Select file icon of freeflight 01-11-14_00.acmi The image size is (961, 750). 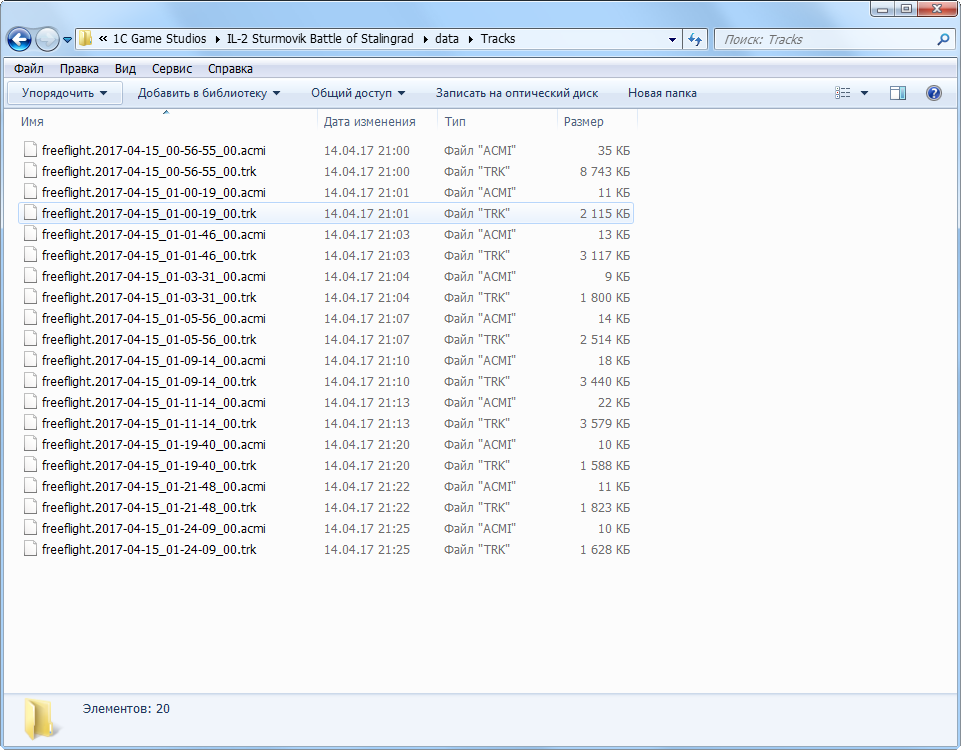[30, 401]
